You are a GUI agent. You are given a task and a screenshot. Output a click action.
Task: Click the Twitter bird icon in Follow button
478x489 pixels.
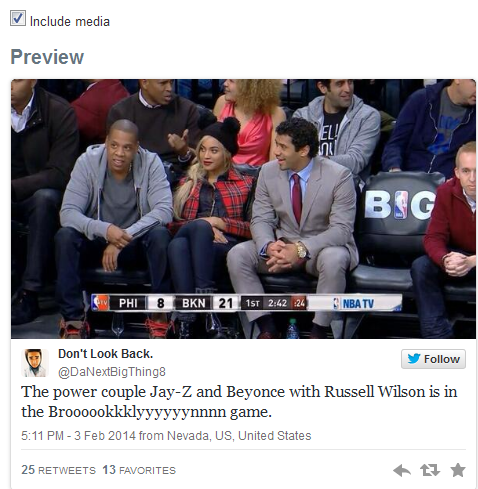[x=414, y=359]
